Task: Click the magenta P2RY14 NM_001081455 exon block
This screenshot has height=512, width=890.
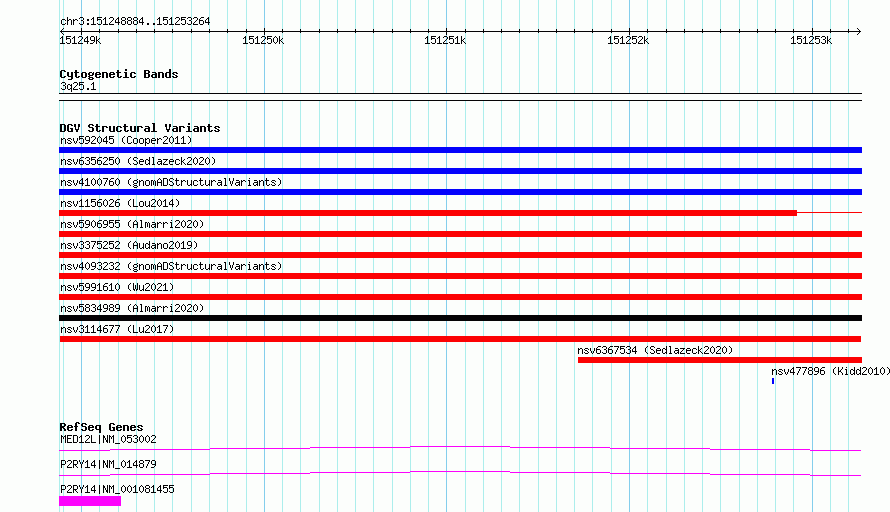Action: pyautogui.click(x=90, y=501)
